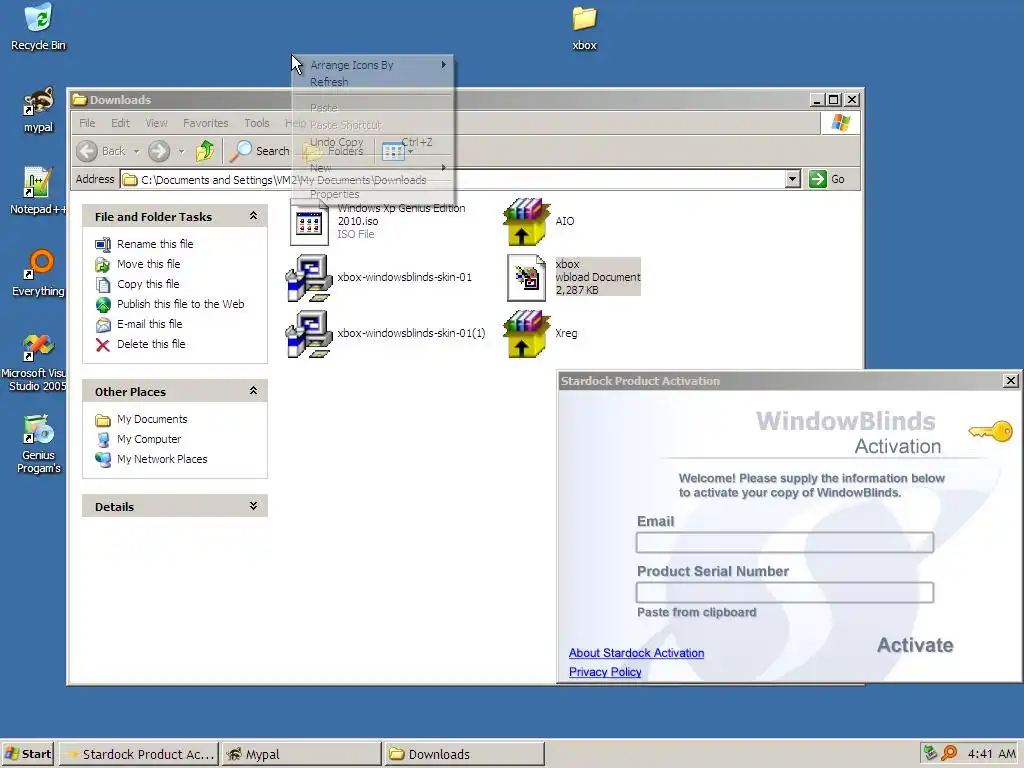This screenshot has height=768, width=1024.
Task: Click the 4:41 AM taskbar clock
Action: 991,754
